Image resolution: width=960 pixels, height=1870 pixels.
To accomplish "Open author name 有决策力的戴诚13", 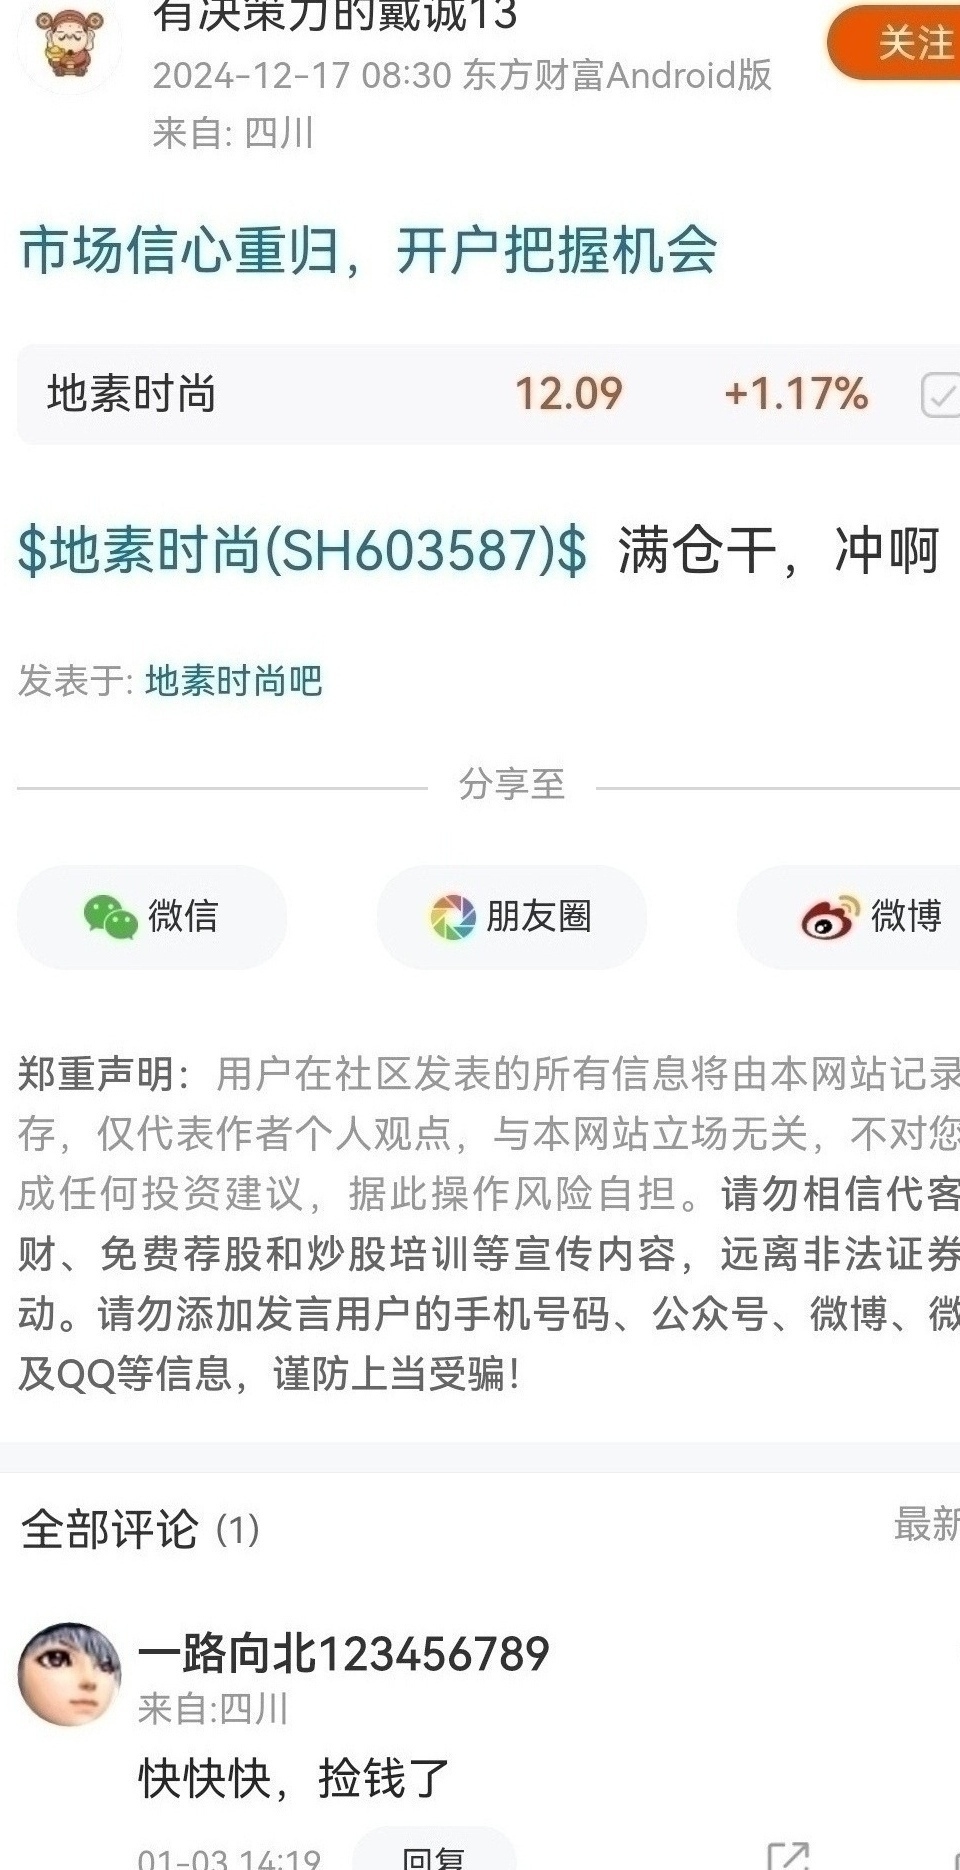I will [x=335, y=15].
